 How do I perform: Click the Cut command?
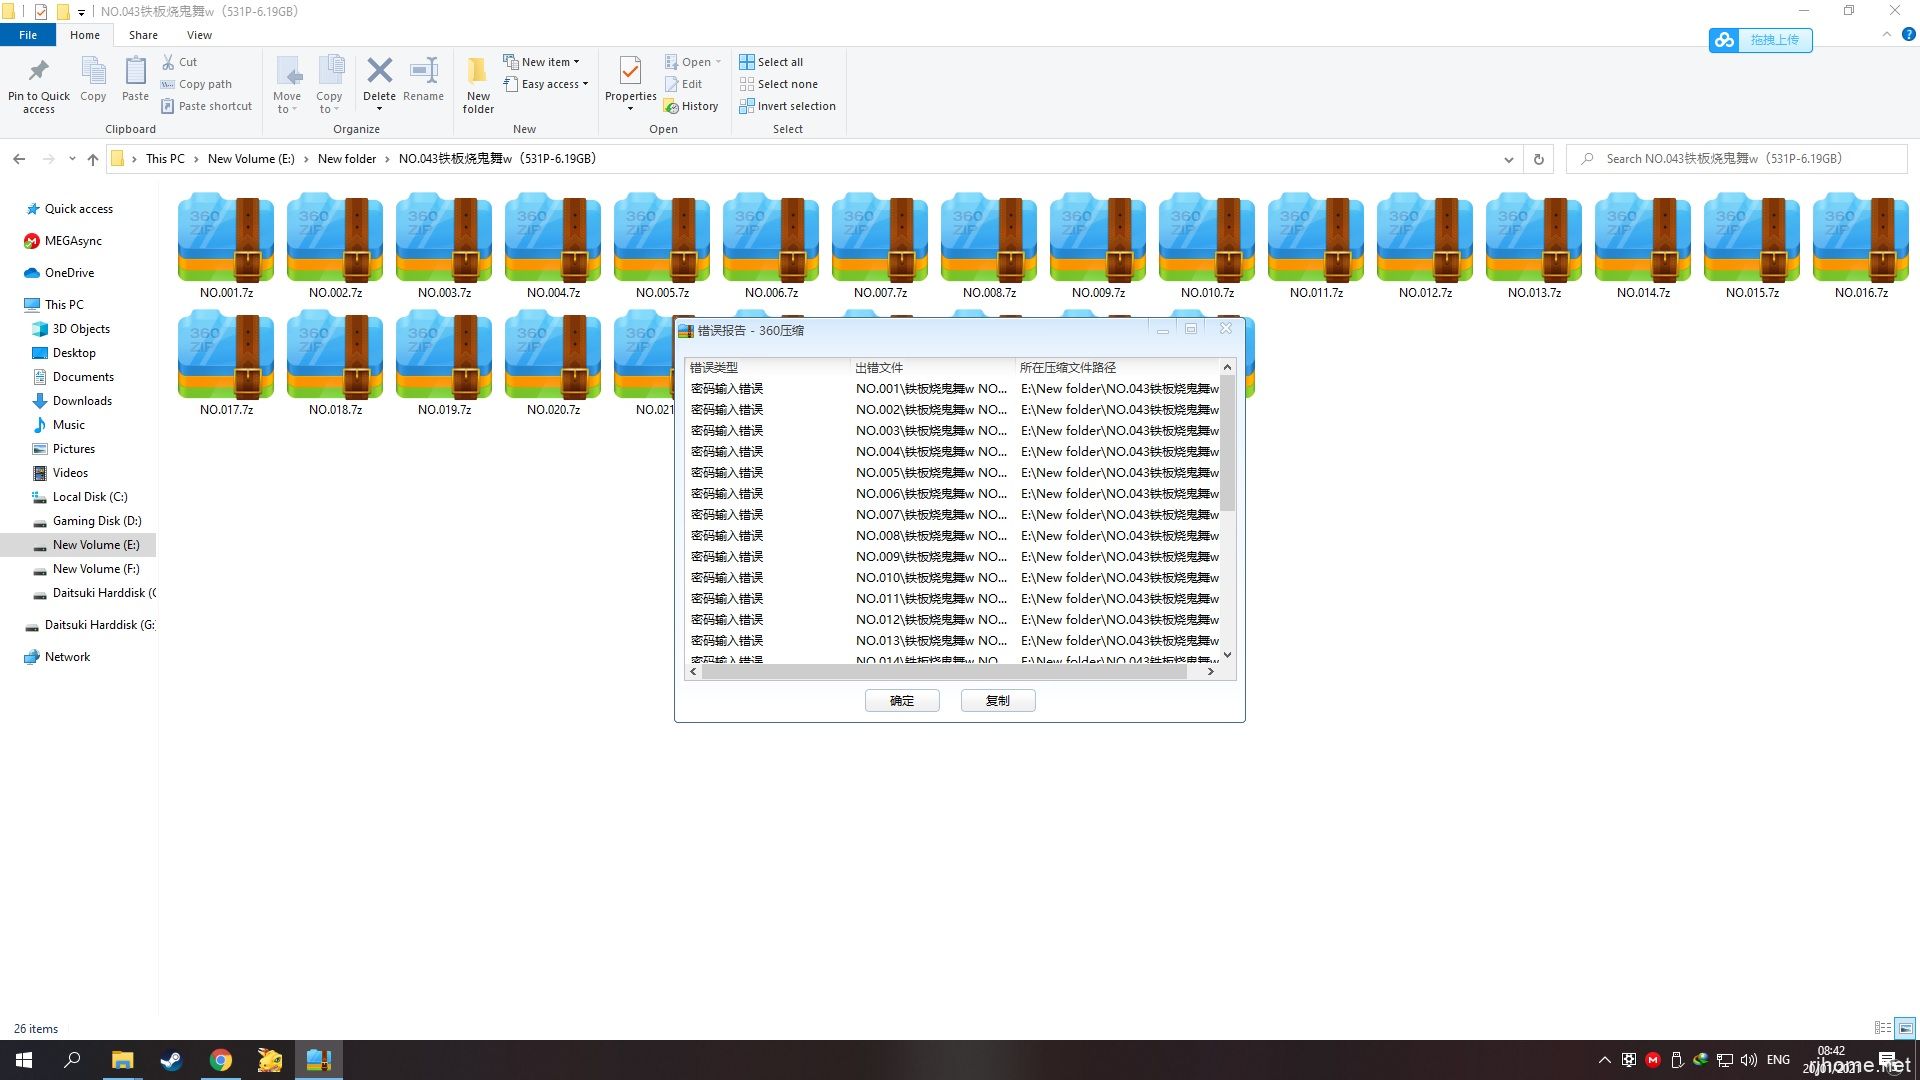[x=180, y=62]
